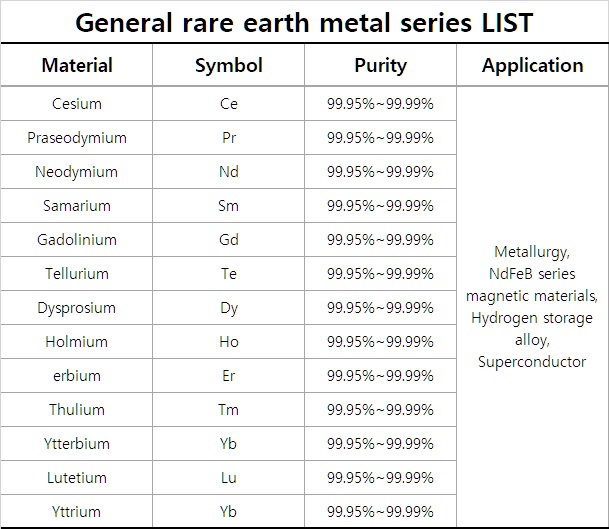Click the "Material" column header
Screen dimensions: 609x529
pos(77,66)
